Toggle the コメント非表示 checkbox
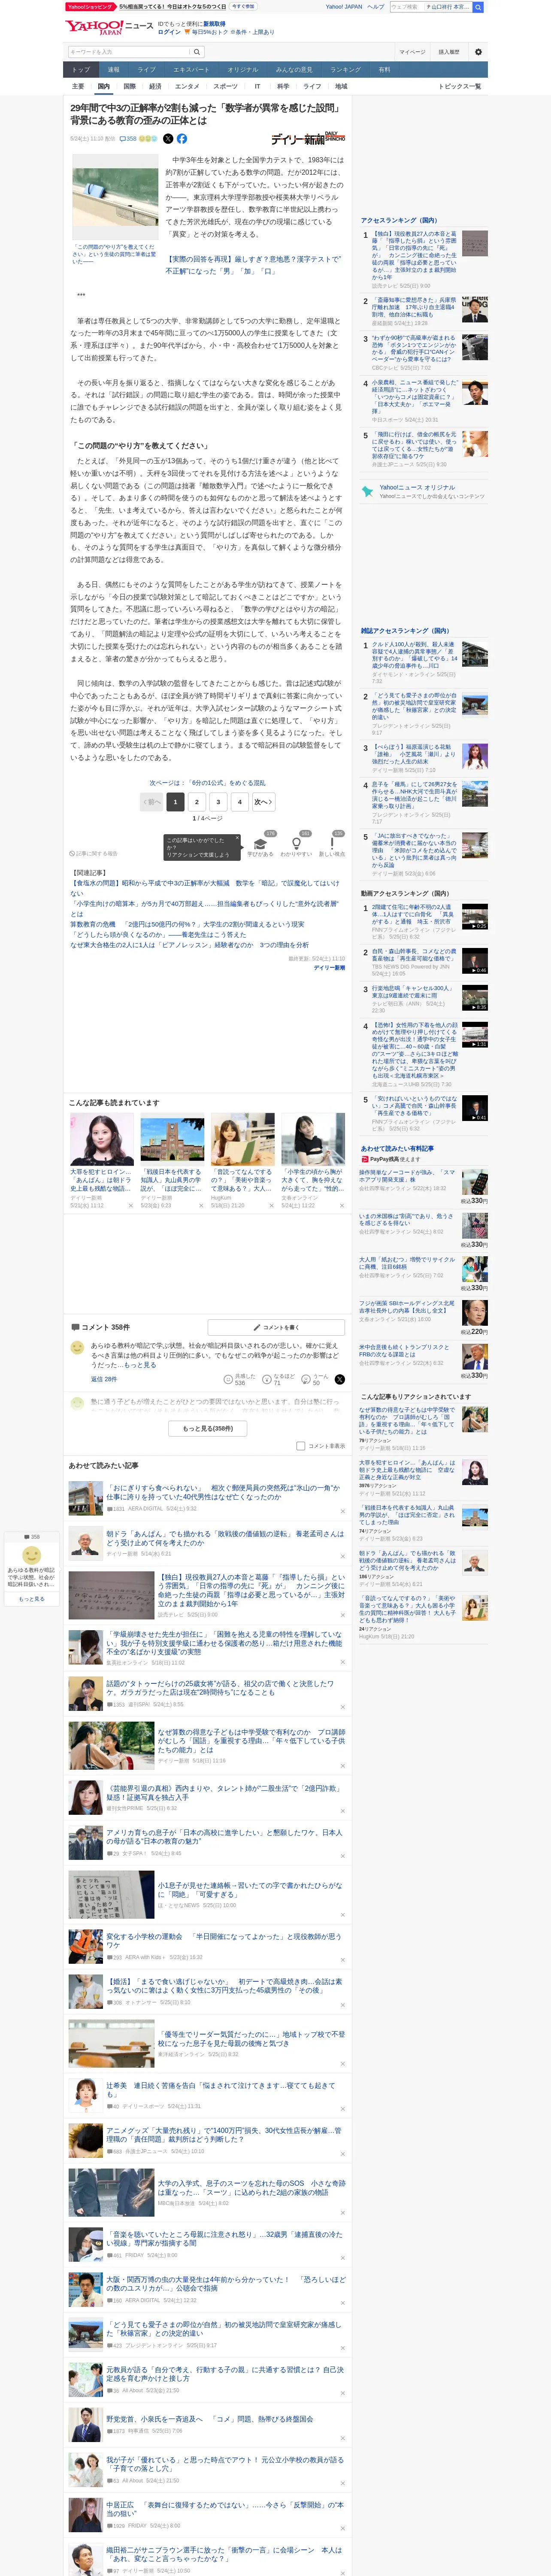The height and width of the screenshot is (2576, 551). click(x=300, y=1445)
